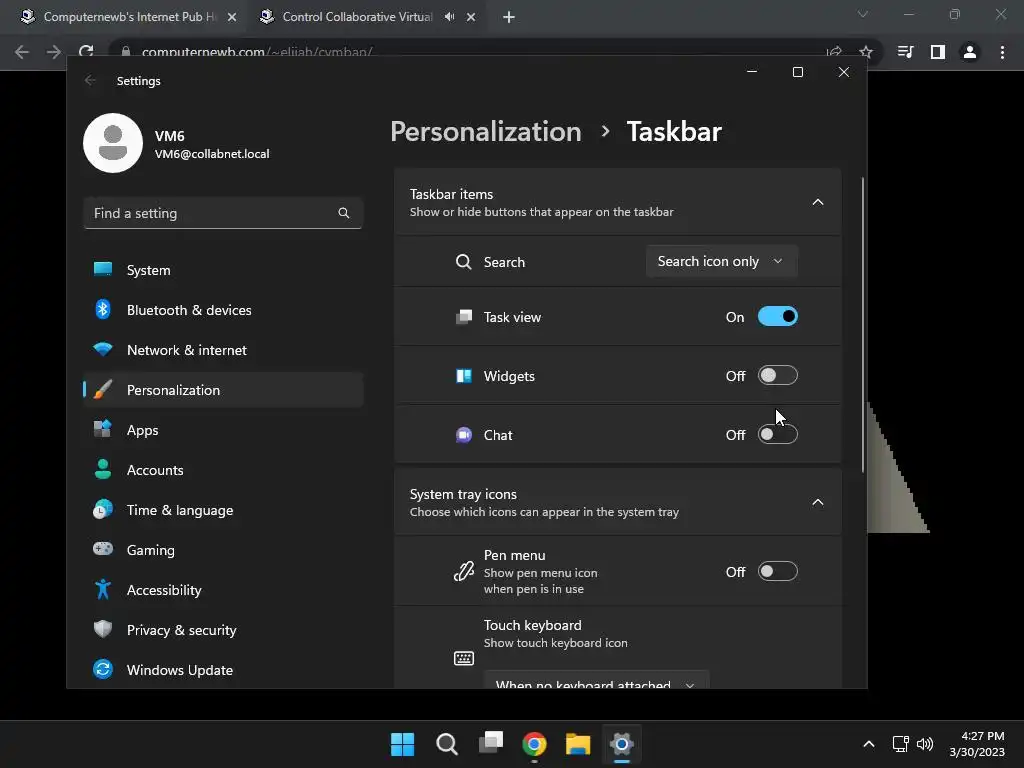Bookmark this page with the star
This screenshot has width=1024, height=768.
click(x=866, y=52)
